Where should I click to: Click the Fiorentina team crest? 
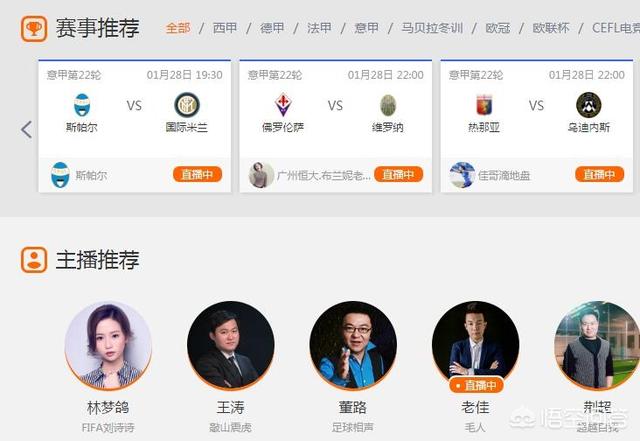(283, 105)
